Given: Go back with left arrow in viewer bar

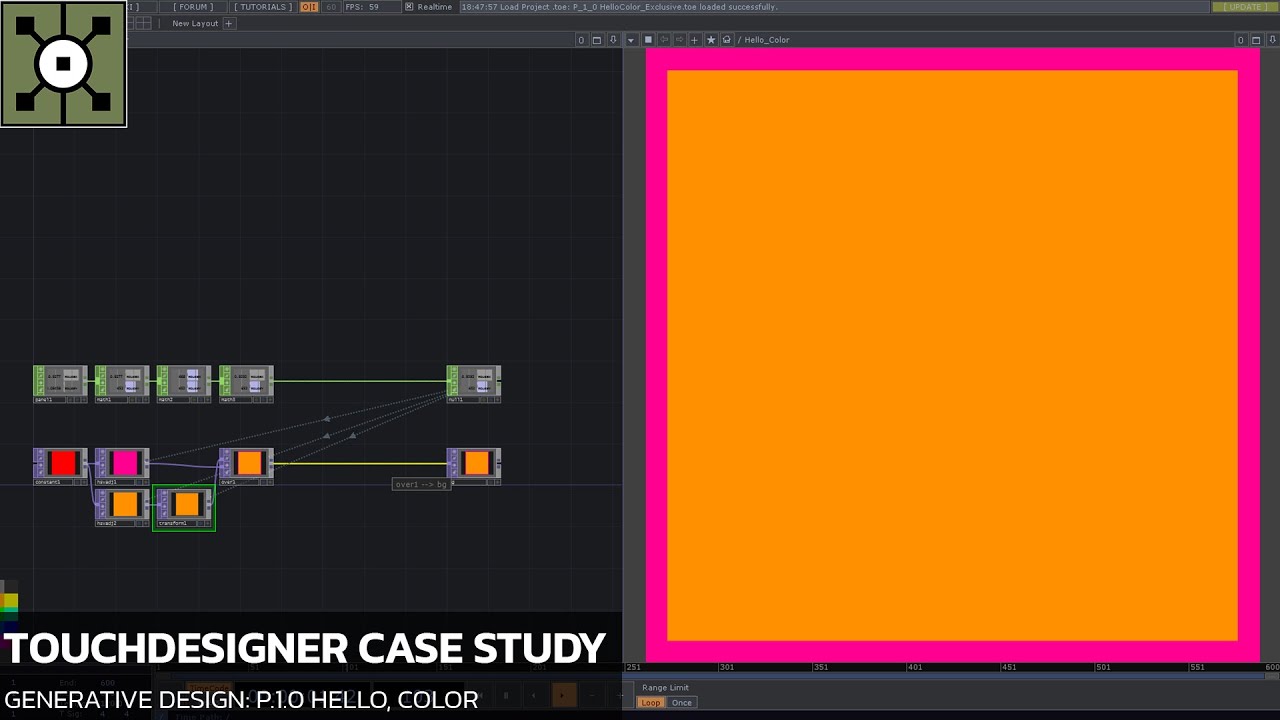Looking at the screenshot, I should (x=664, y=40).
